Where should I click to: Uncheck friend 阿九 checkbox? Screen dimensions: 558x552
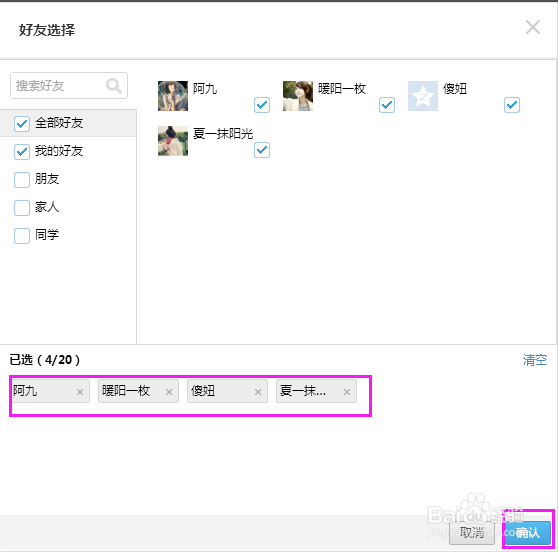(262, 105)
